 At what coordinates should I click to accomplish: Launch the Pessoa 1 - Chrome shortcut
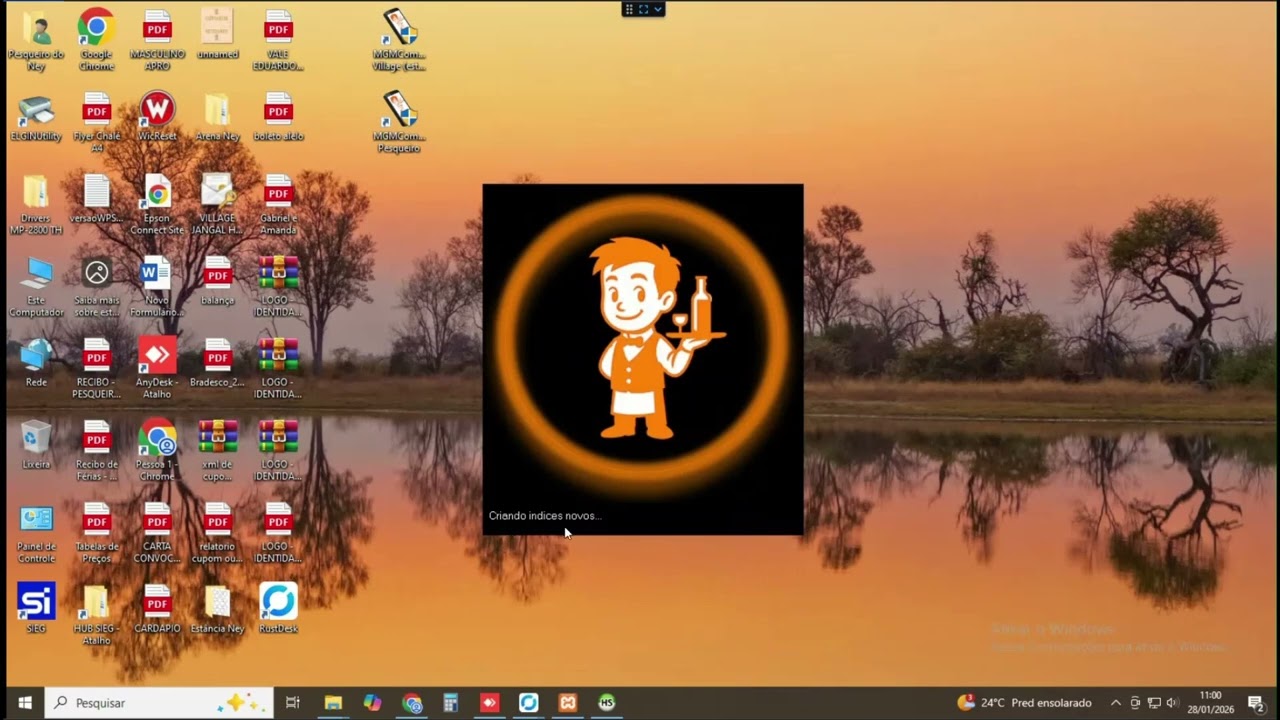tap(157, 451)
